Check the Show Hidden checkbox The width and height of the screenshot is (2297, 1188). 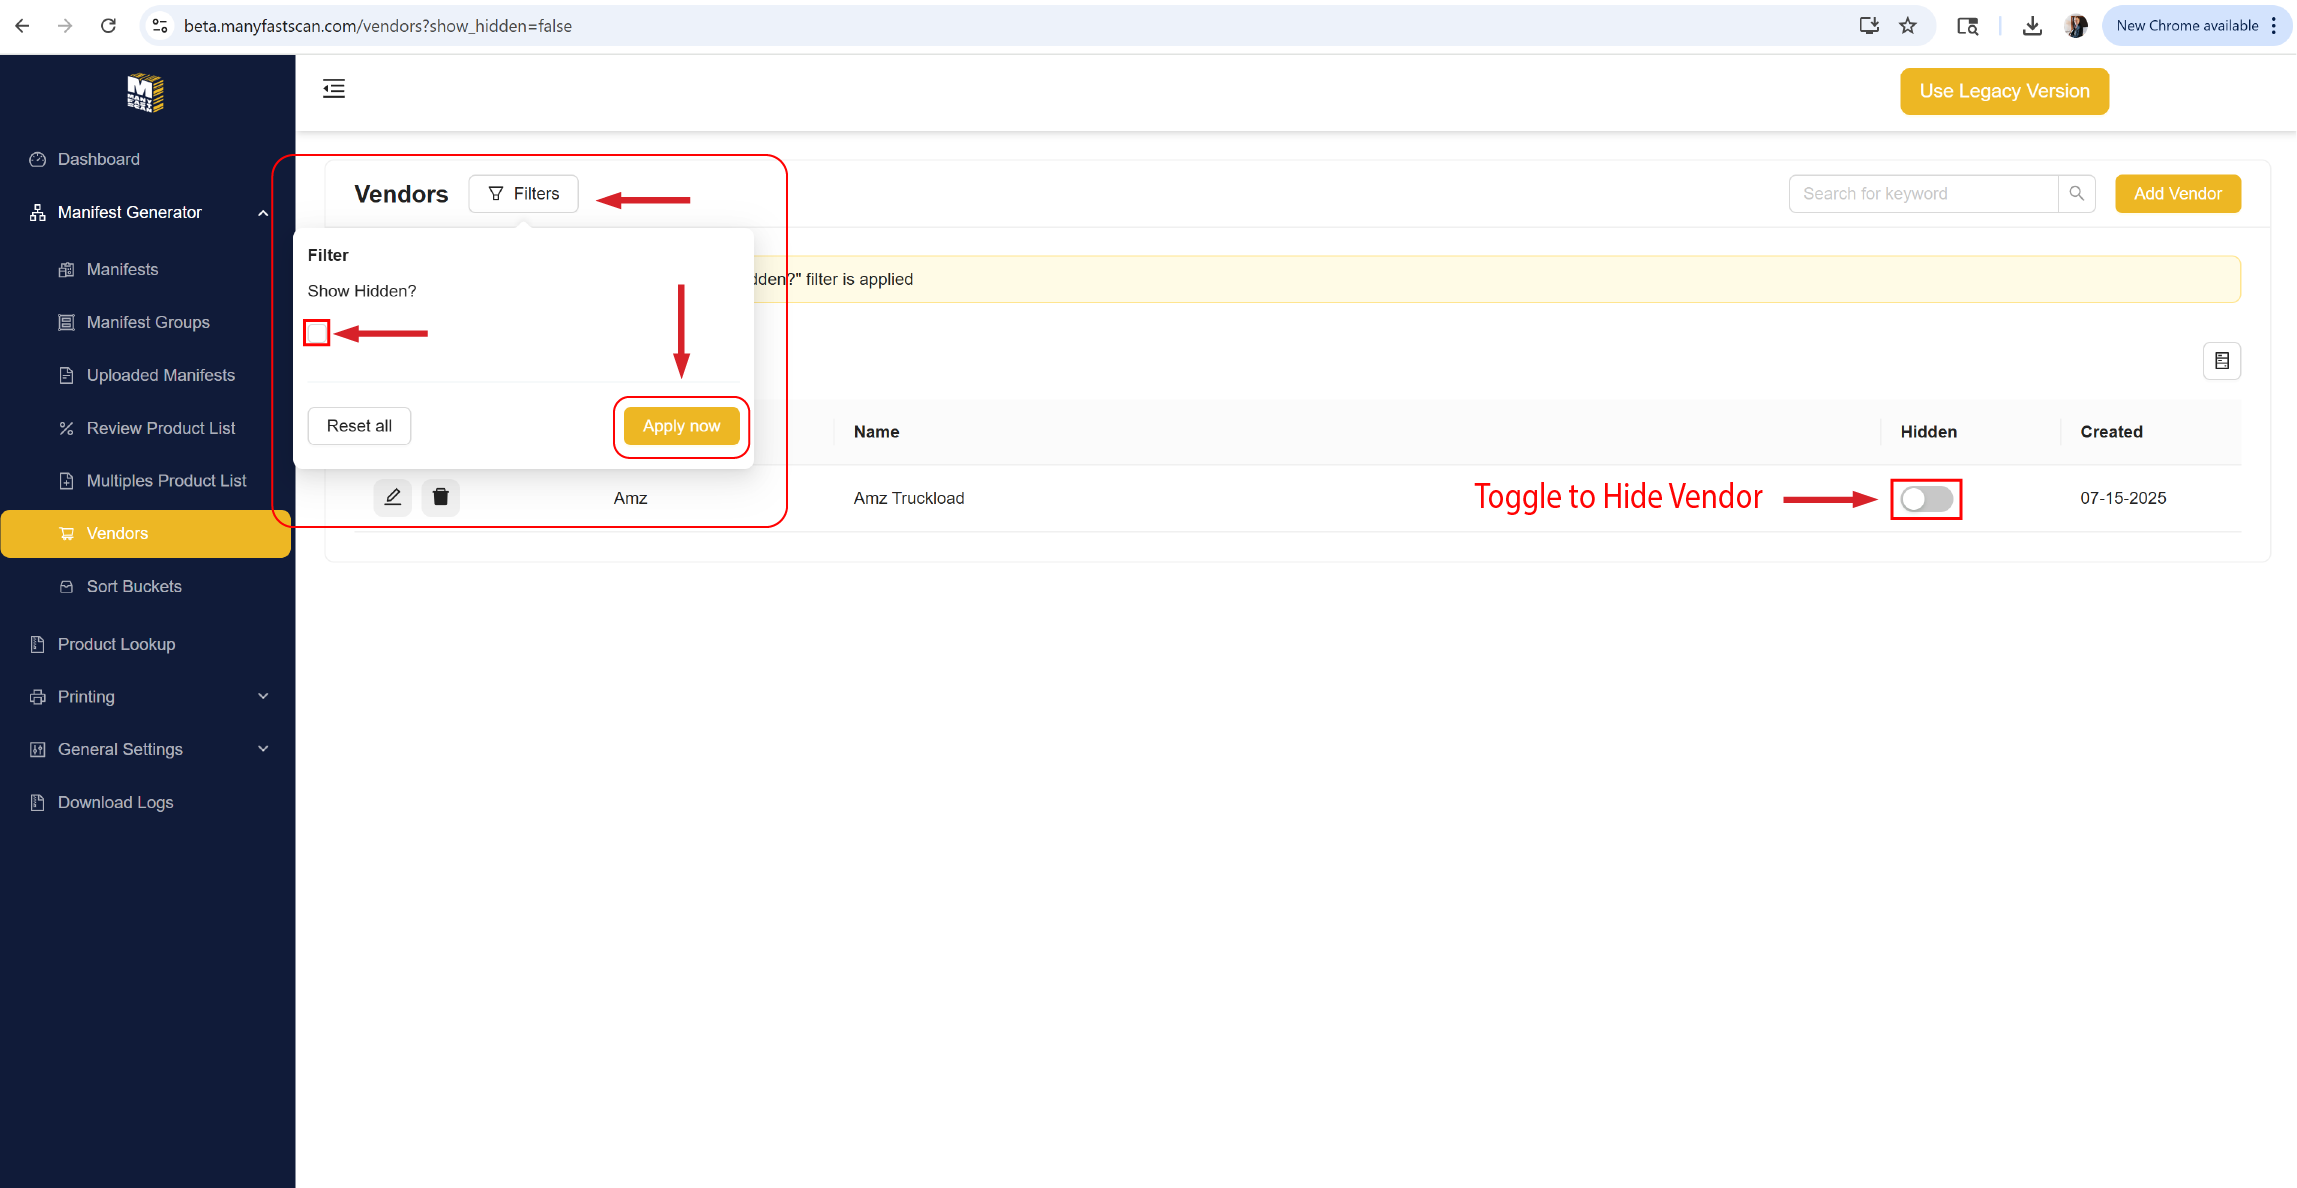point(317,333)
